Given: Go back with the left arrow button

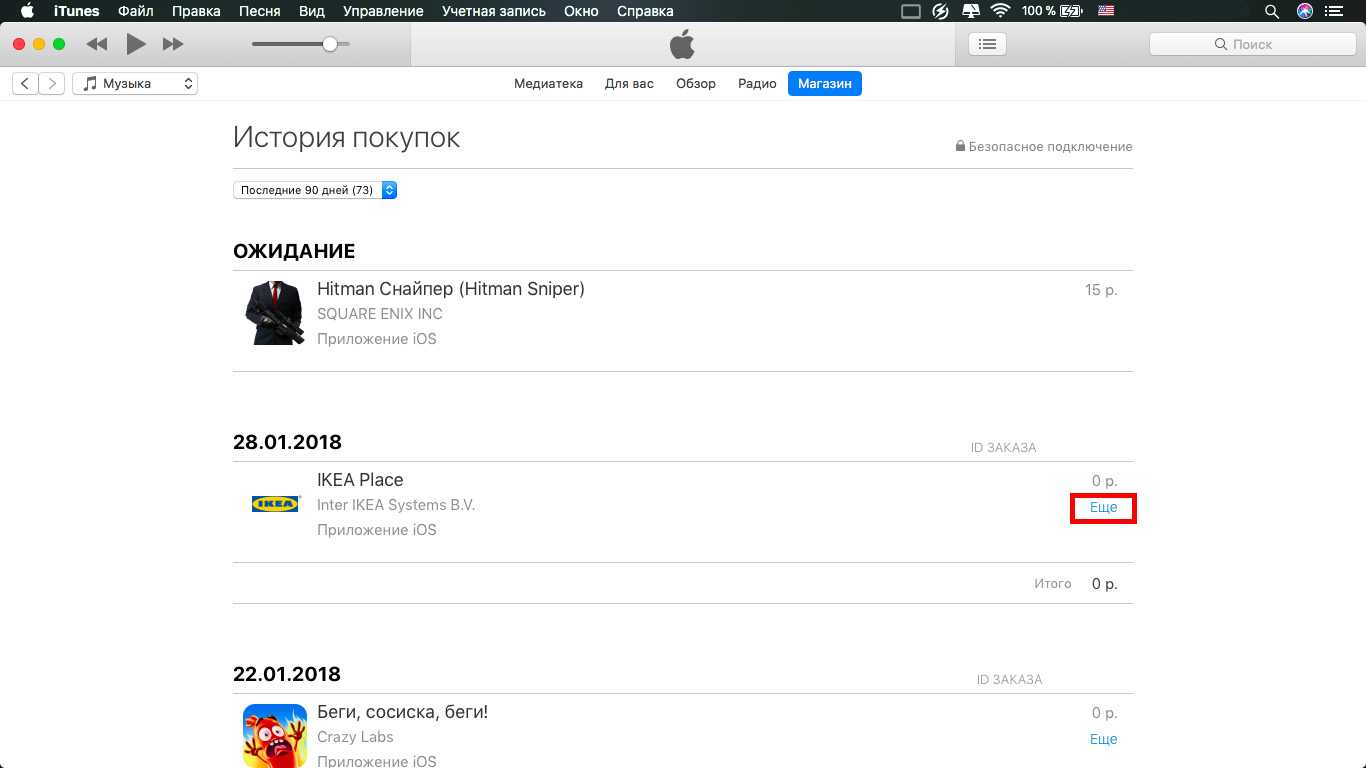Looking at the screenshot, I should coord(25,84).
